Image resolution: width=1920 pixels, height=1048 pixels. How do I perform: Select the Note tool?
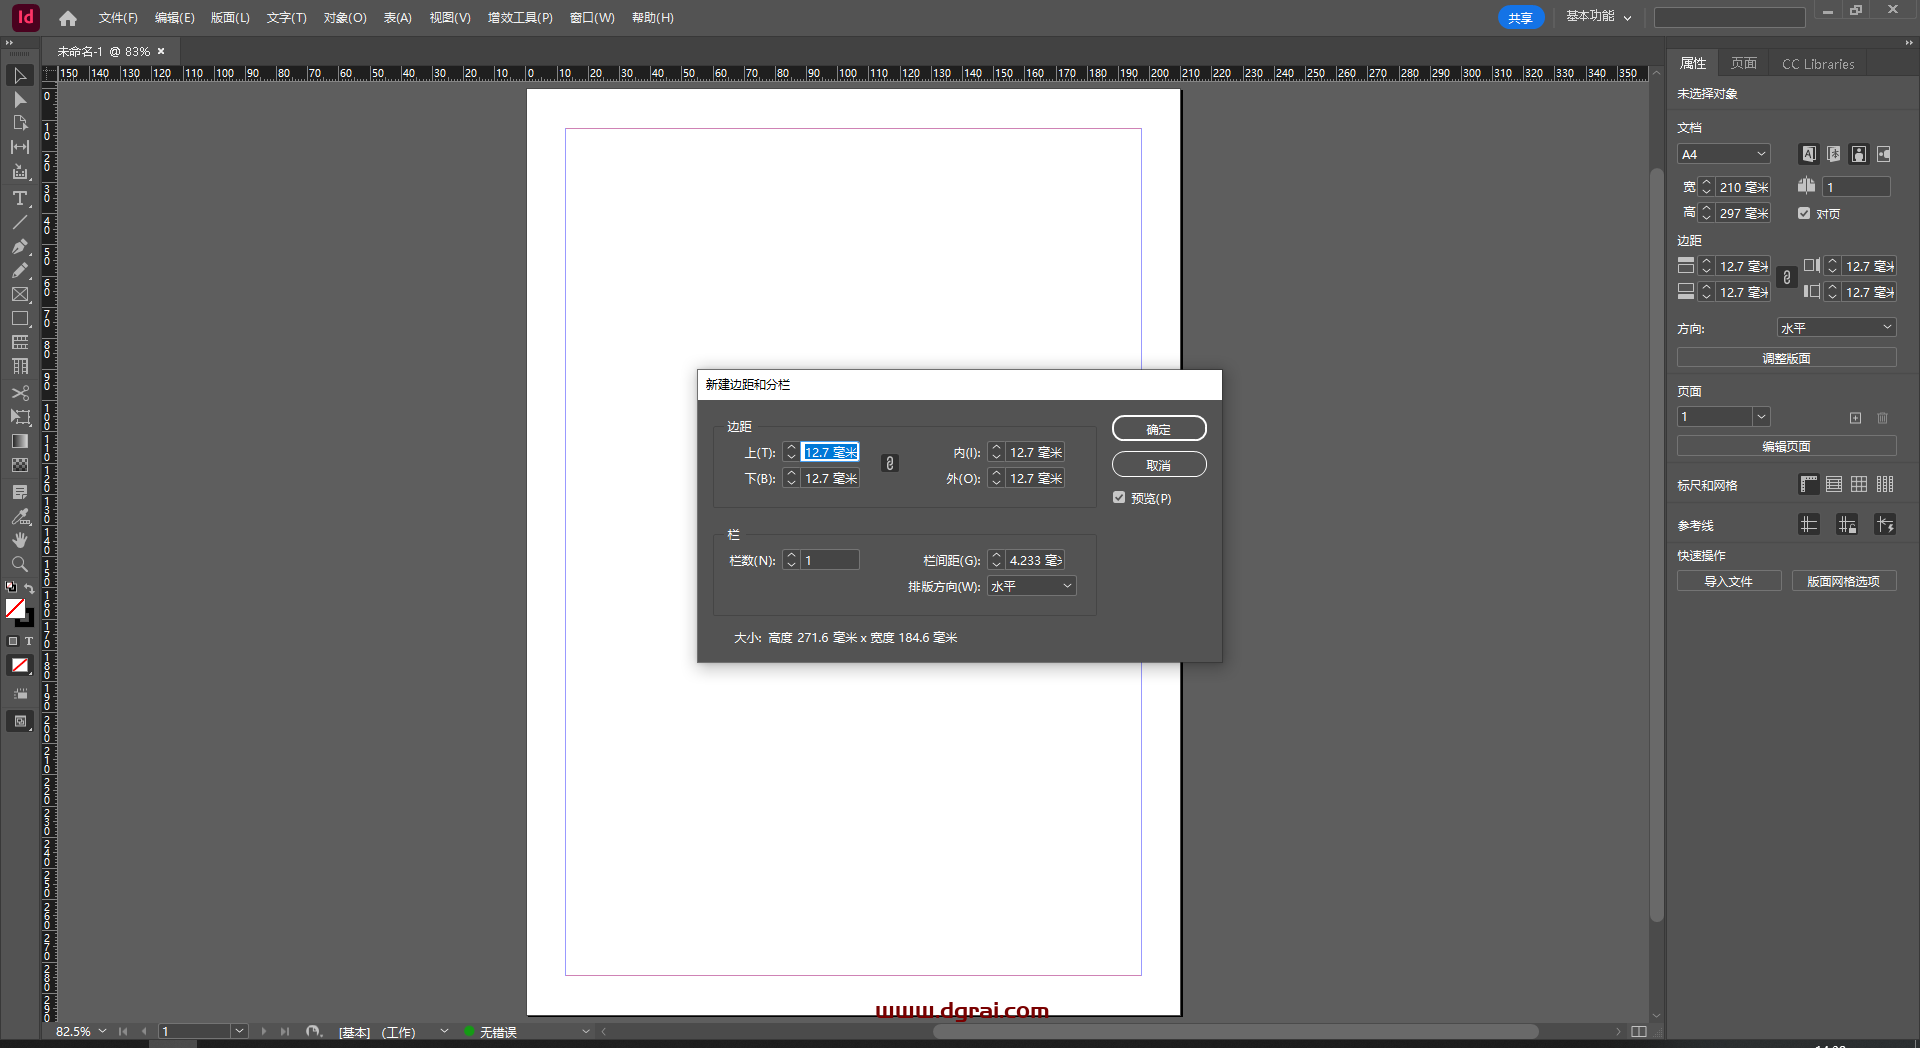pos(19,492)
